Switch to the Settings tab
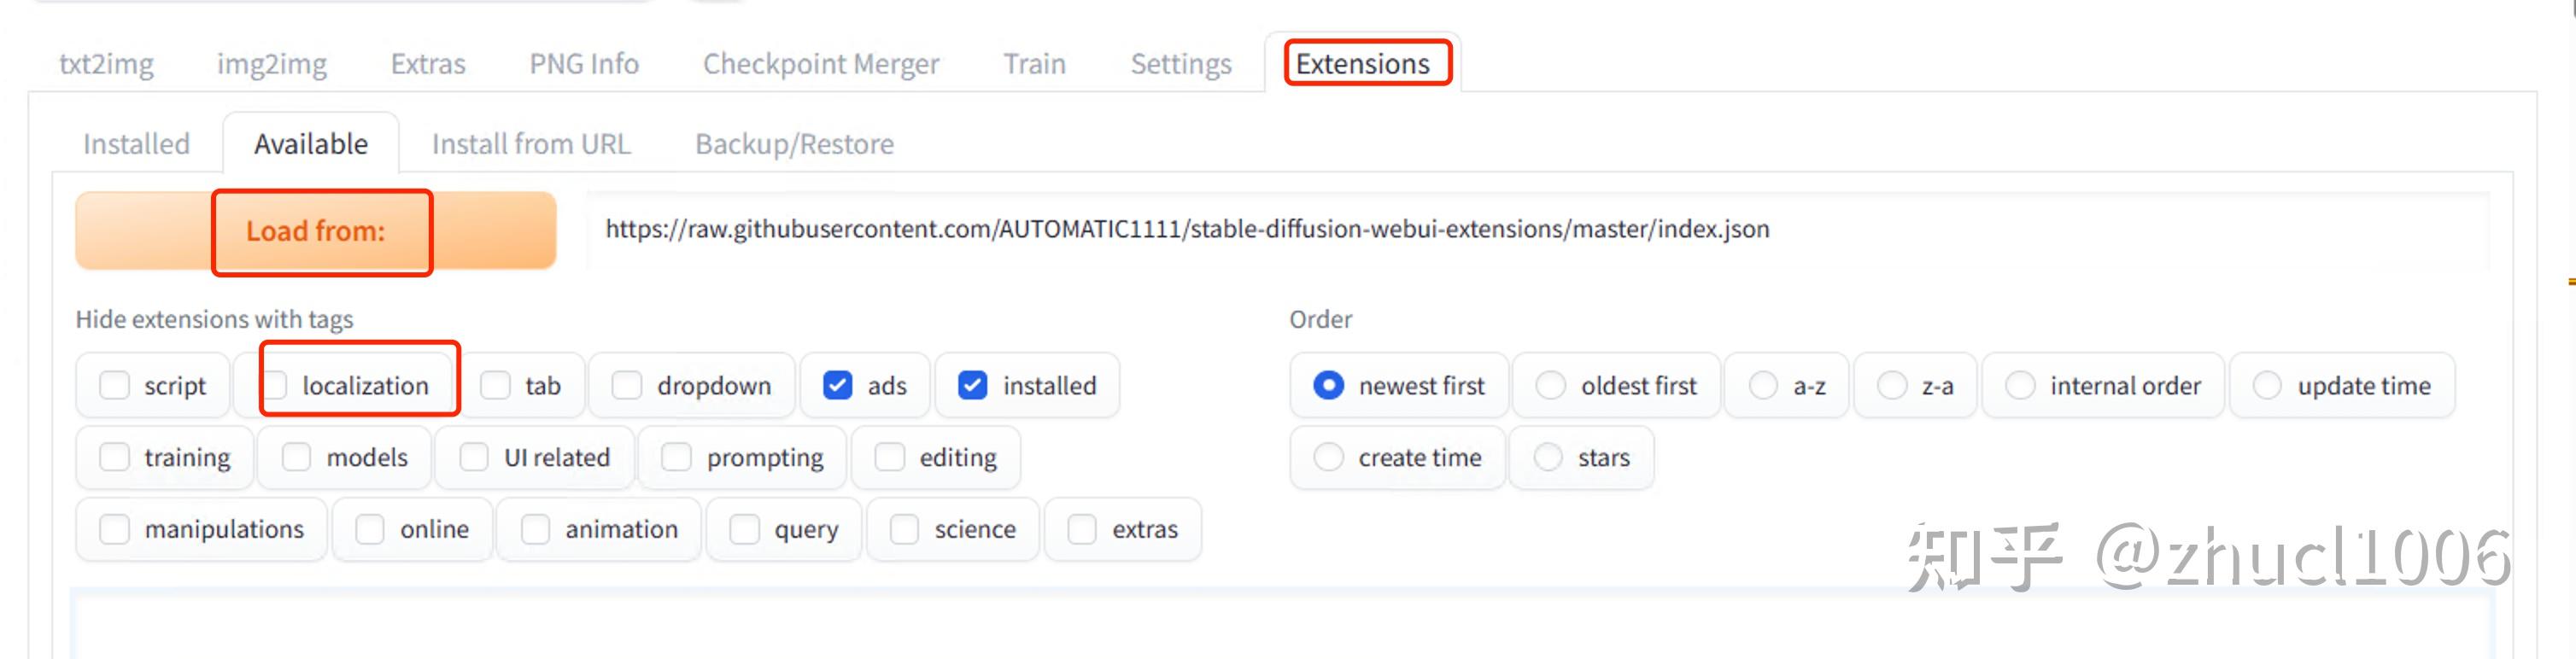2576x659 pixels. point(1180,64)
